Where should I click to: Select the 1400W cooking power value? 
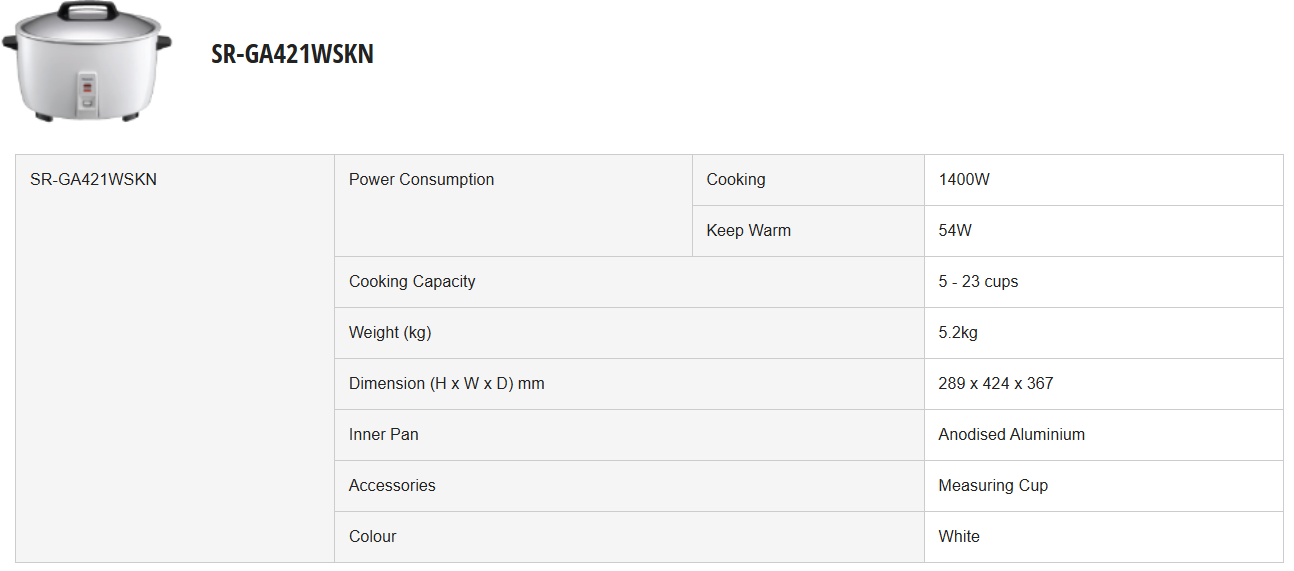964,180
